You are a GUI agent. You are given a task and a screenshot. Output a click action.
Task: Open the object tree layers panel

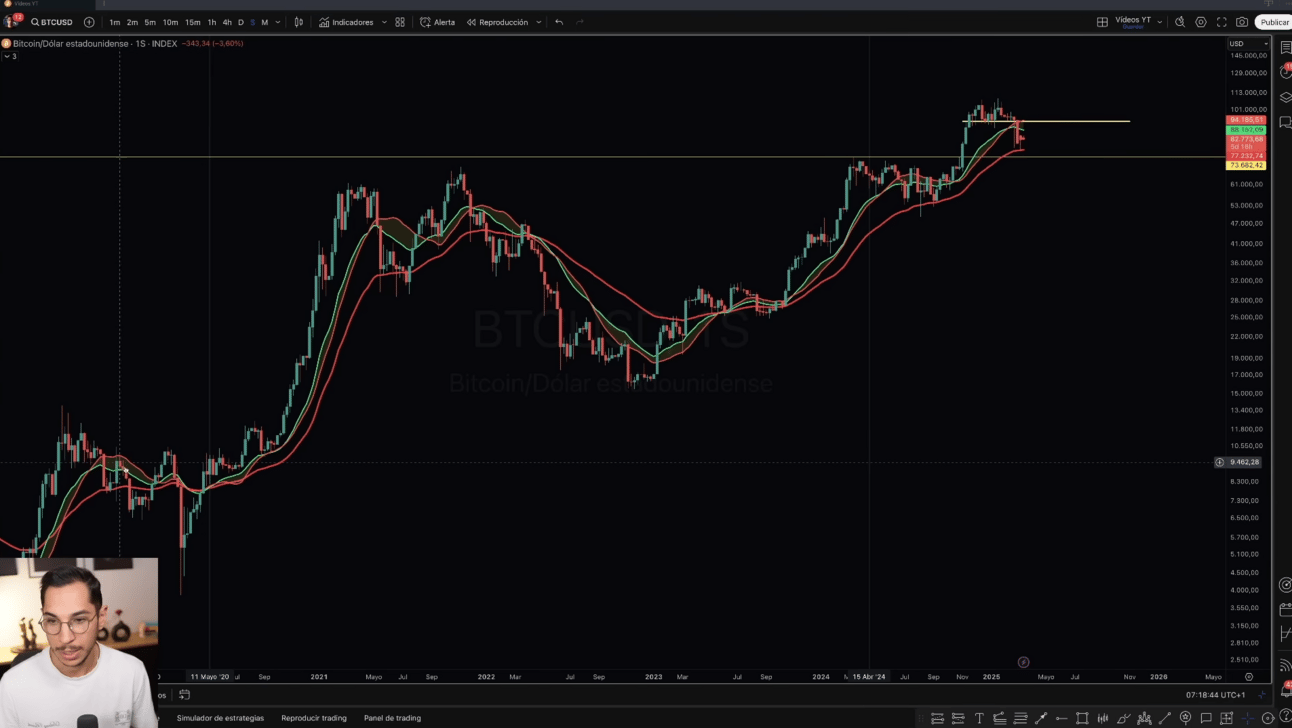coord(1285,97)
